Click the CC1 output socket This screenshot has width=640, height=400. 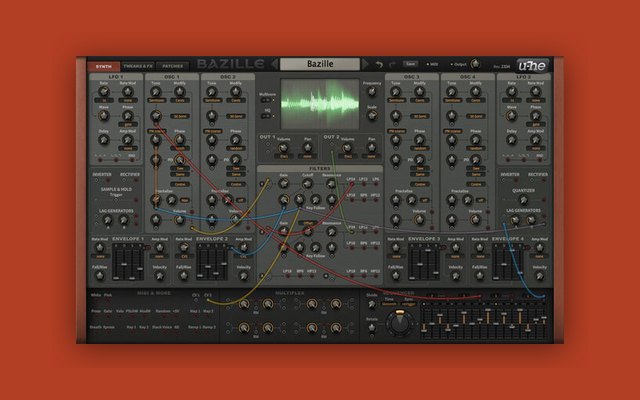(x=196, y=300)
